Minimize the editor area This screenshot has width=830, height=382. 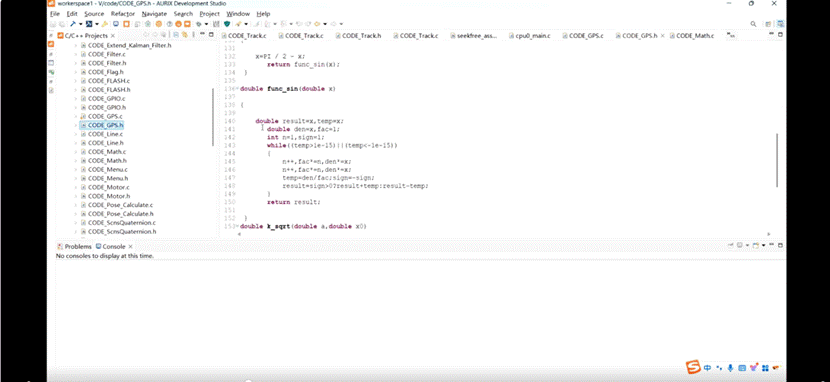[x=771, y=34]
